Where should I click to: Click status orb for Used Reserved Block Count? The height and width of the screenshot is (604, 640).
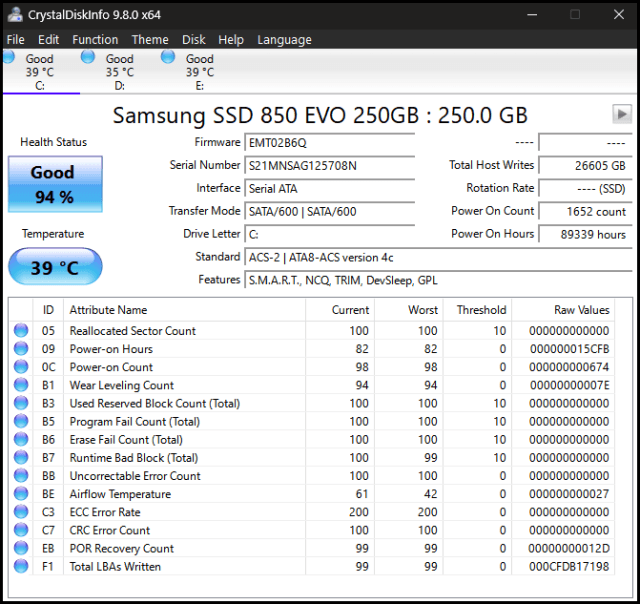21,403
